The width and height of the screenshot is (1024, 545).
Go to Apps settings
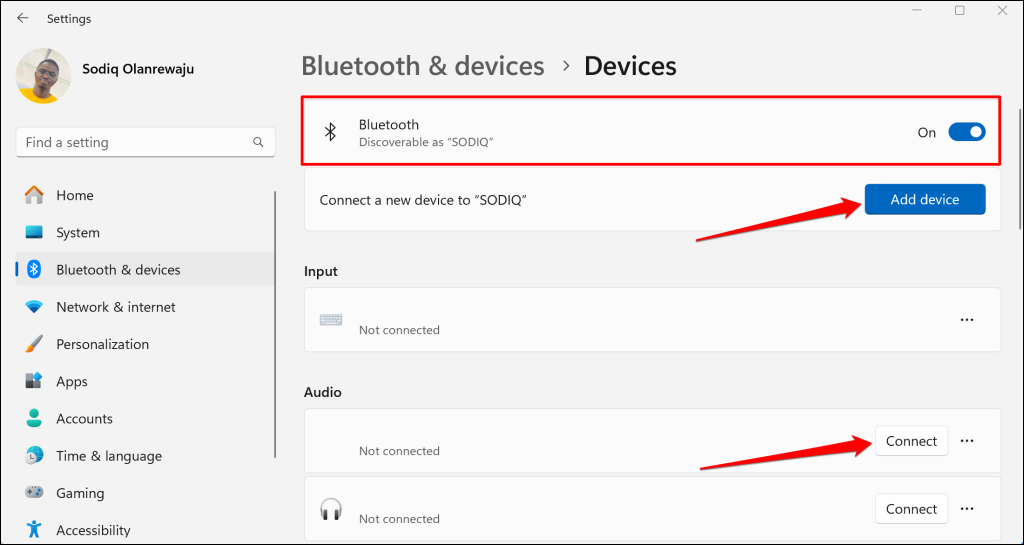click(72, 381)
